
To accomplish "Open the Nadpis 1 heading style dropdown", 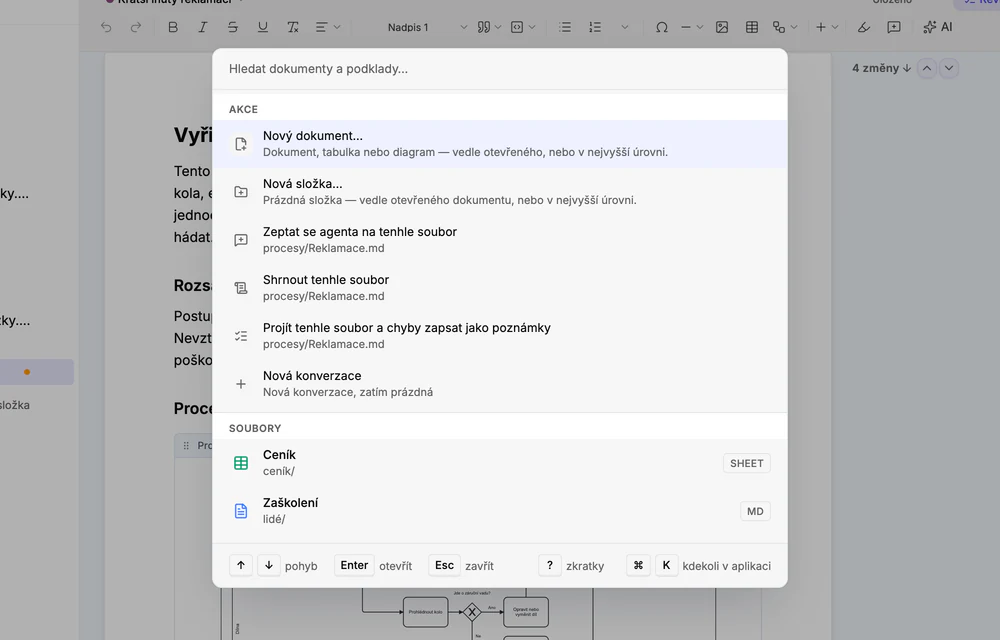I will click(x=427, y=27).
